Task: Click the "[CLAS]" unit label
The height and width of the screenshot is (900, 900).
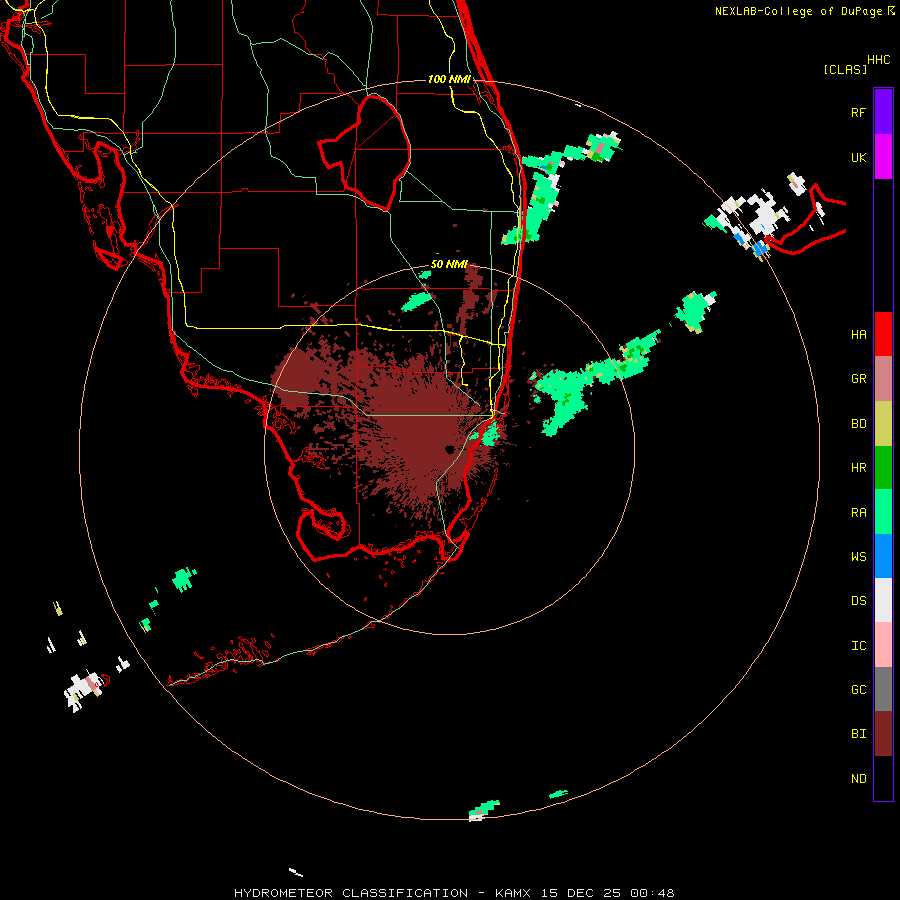Action: [845, 69]
